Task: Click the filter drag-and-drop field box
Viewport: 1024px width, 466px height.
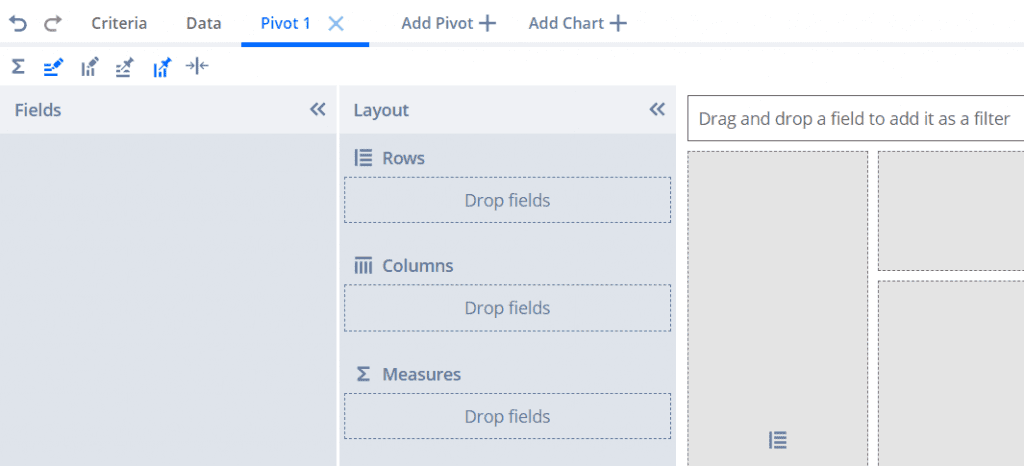Action: tap(855, 119)
